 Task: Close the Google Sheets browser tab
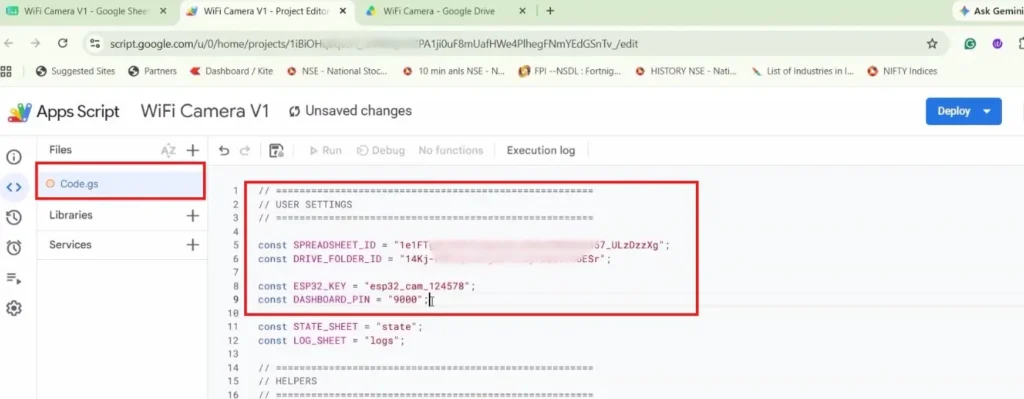tap(163, 11)
